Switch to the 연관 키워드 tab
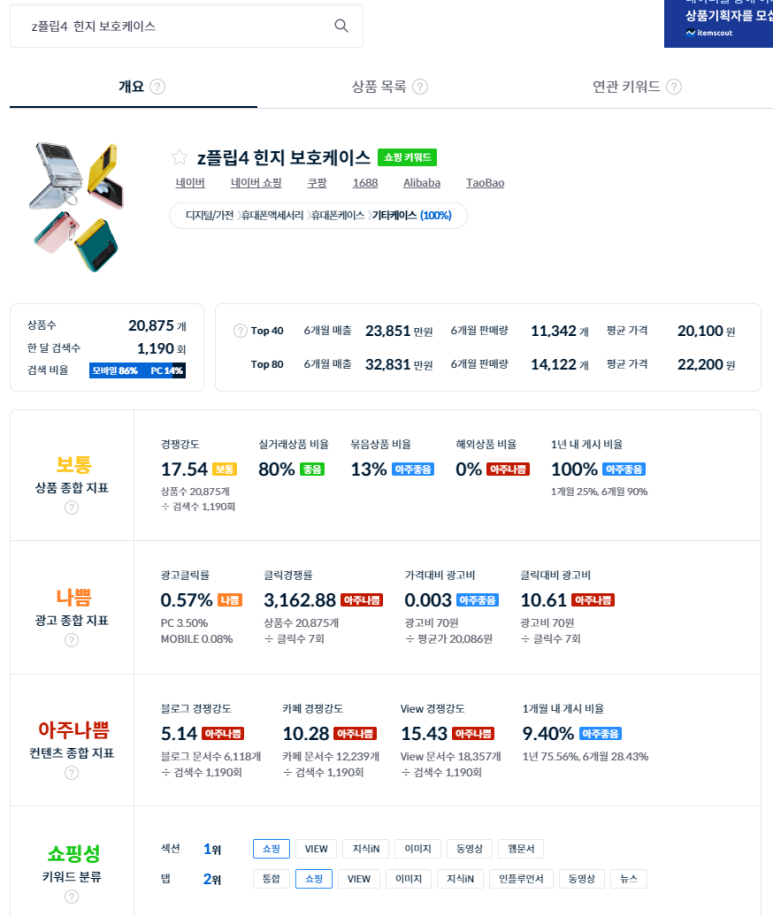This screenshot has height=916, width=773. pyautogui.click(x=626, y=87)
